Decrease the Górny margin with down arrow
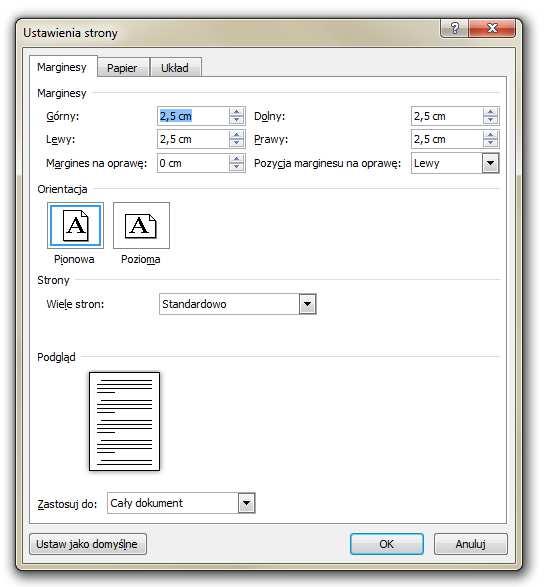This screenshot has width=555, height=587. [236, 120]
